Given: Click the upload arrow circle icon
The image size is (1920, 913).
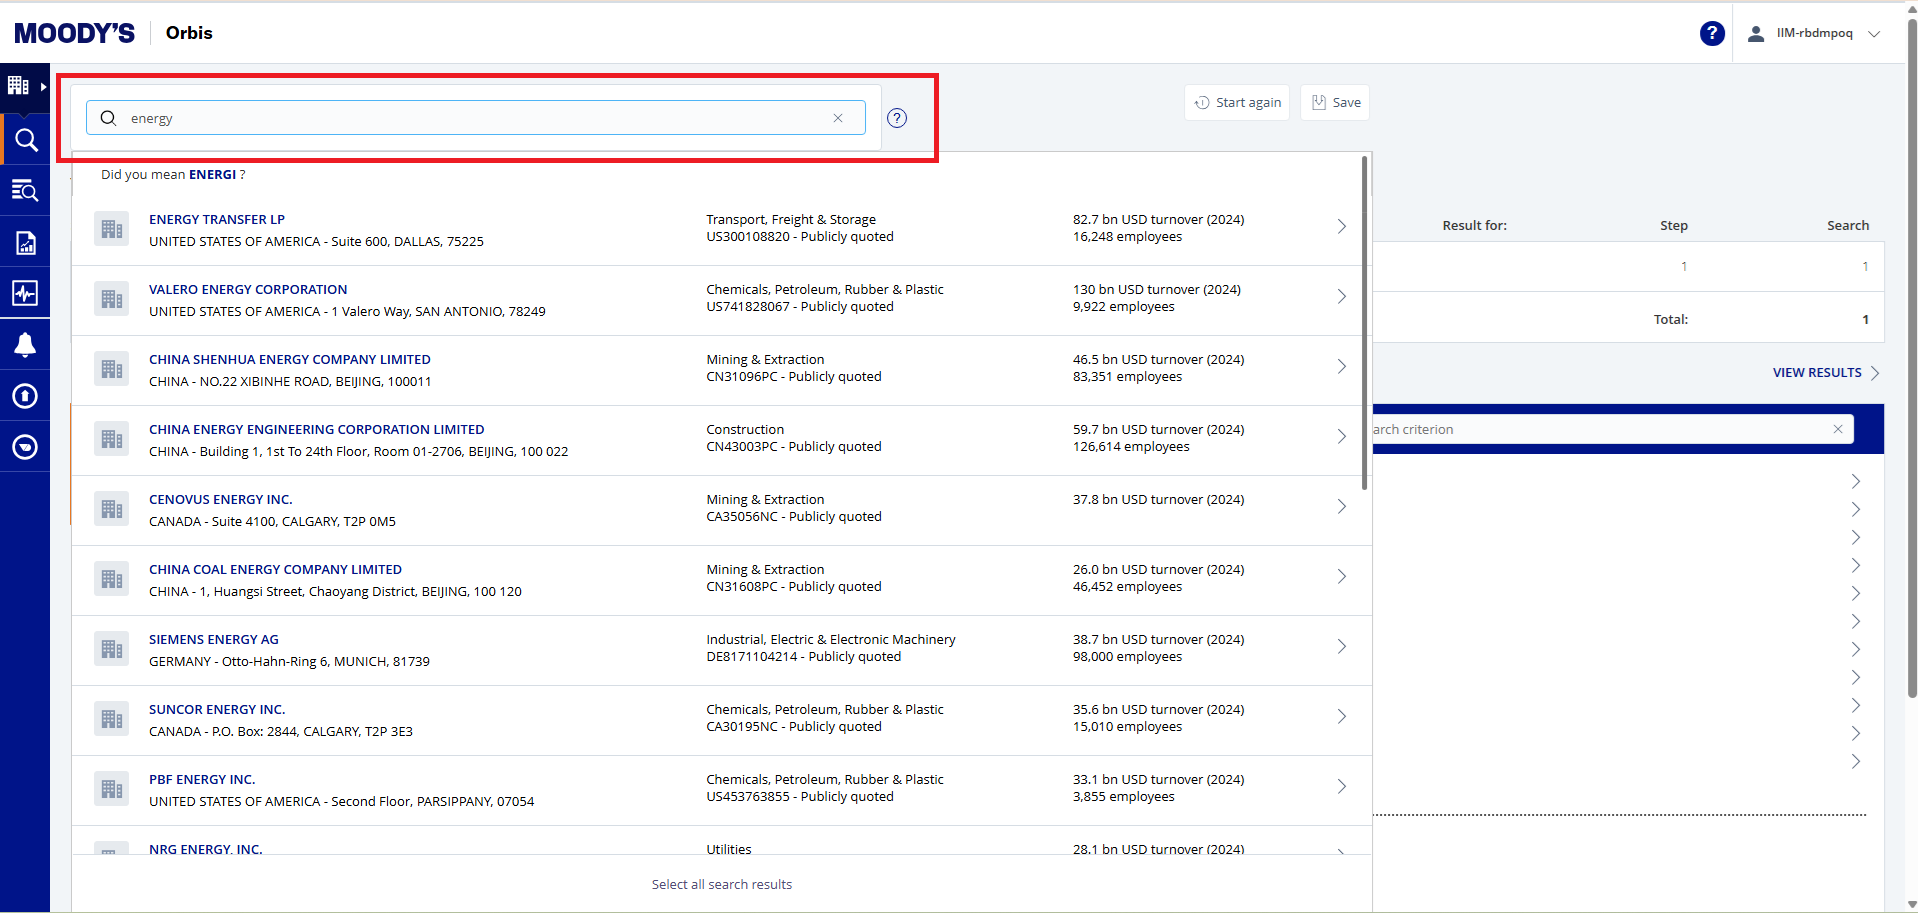Looking at the screenshot, I should 25,396.
